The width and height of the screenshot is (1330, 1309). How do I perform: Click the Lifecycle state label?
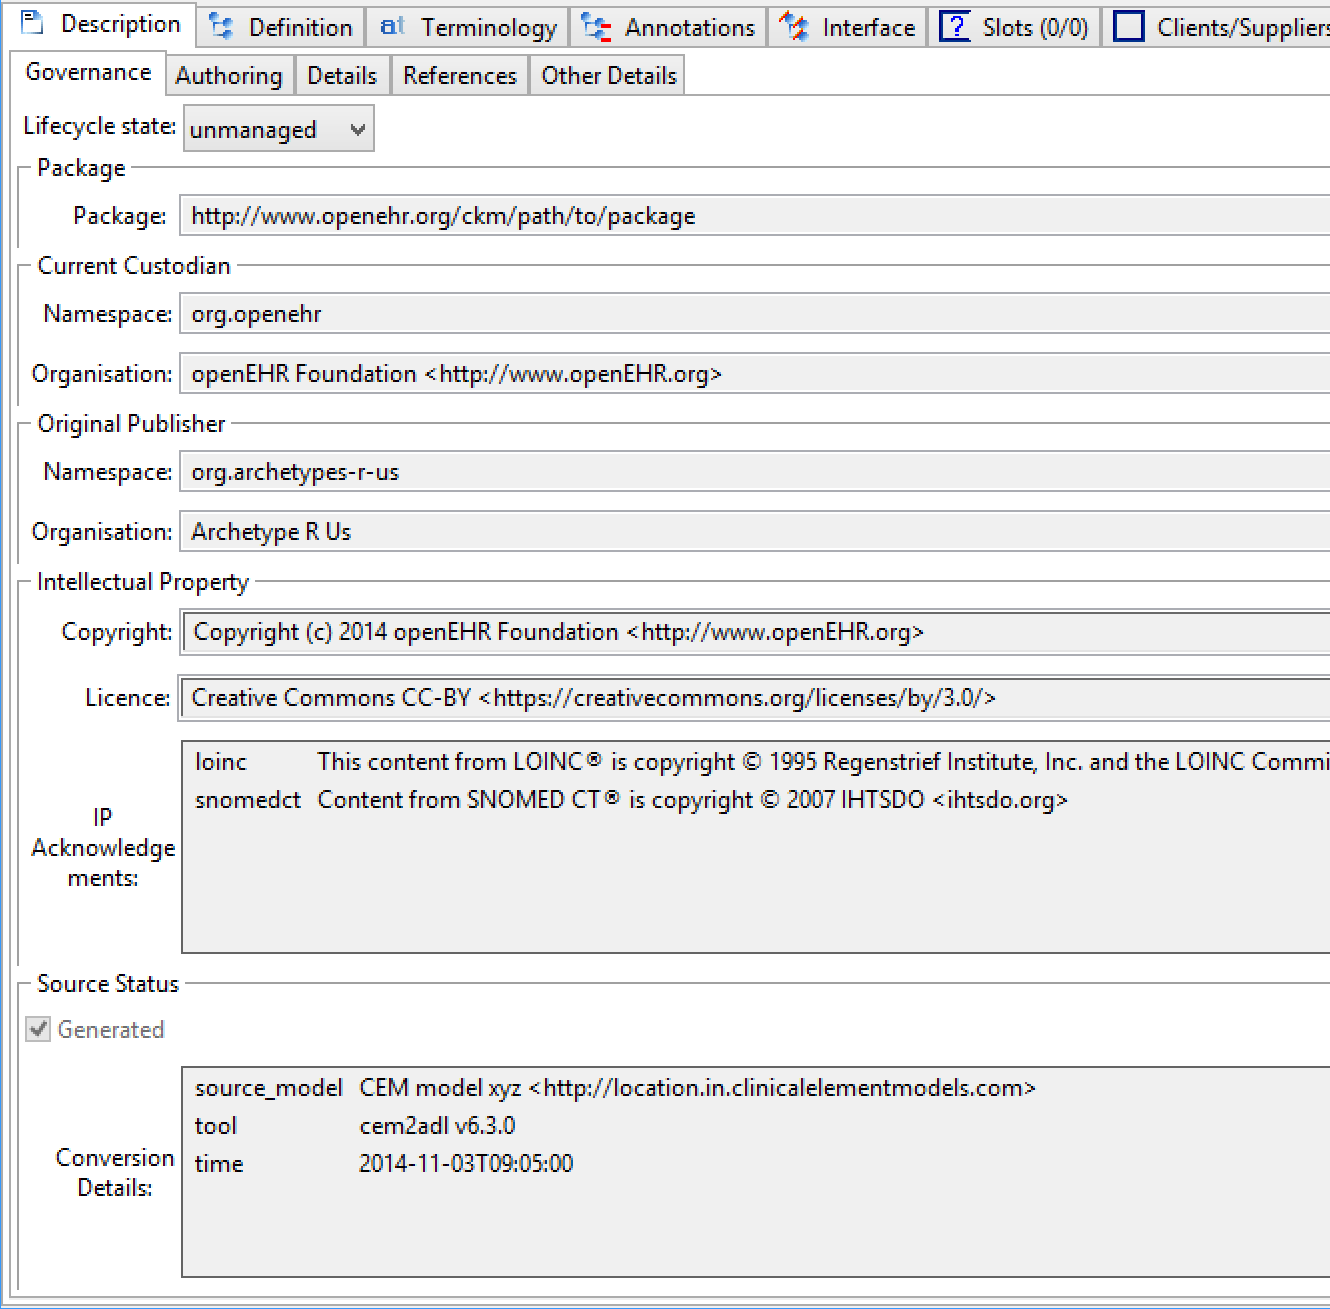(99, 126)
